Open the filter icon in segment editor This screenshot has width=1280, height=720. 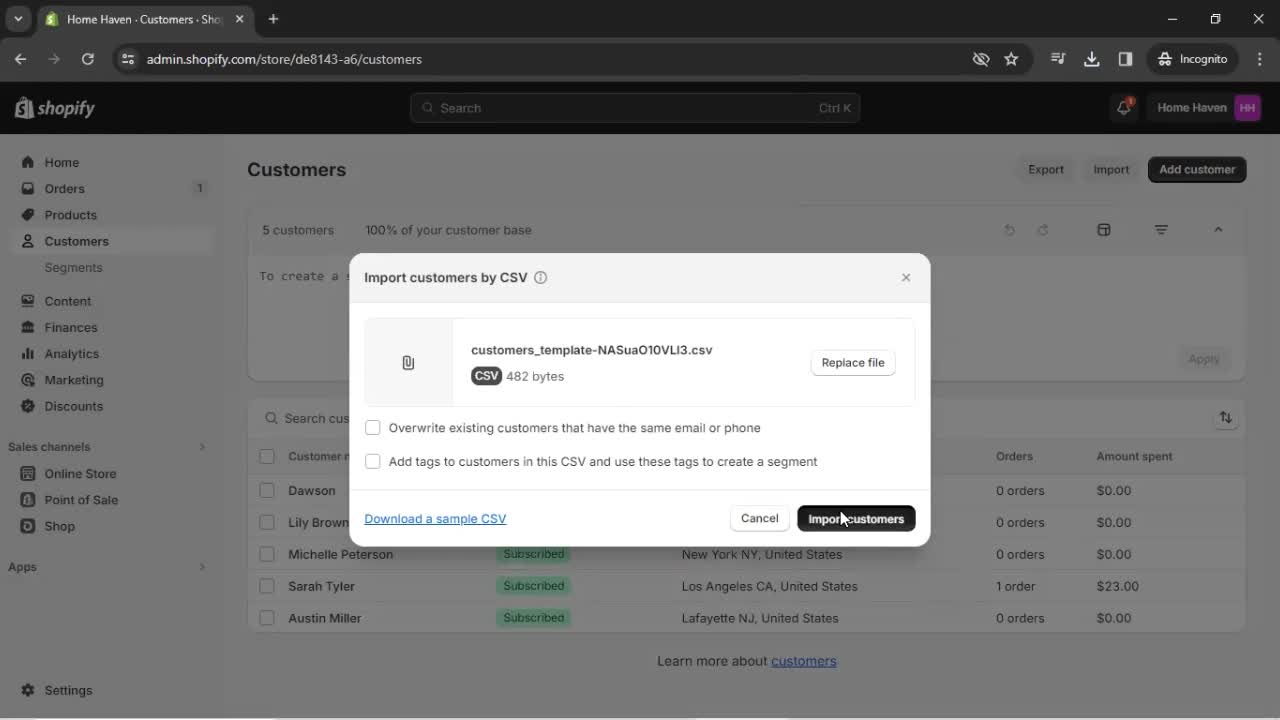[x=1161, y=230]
